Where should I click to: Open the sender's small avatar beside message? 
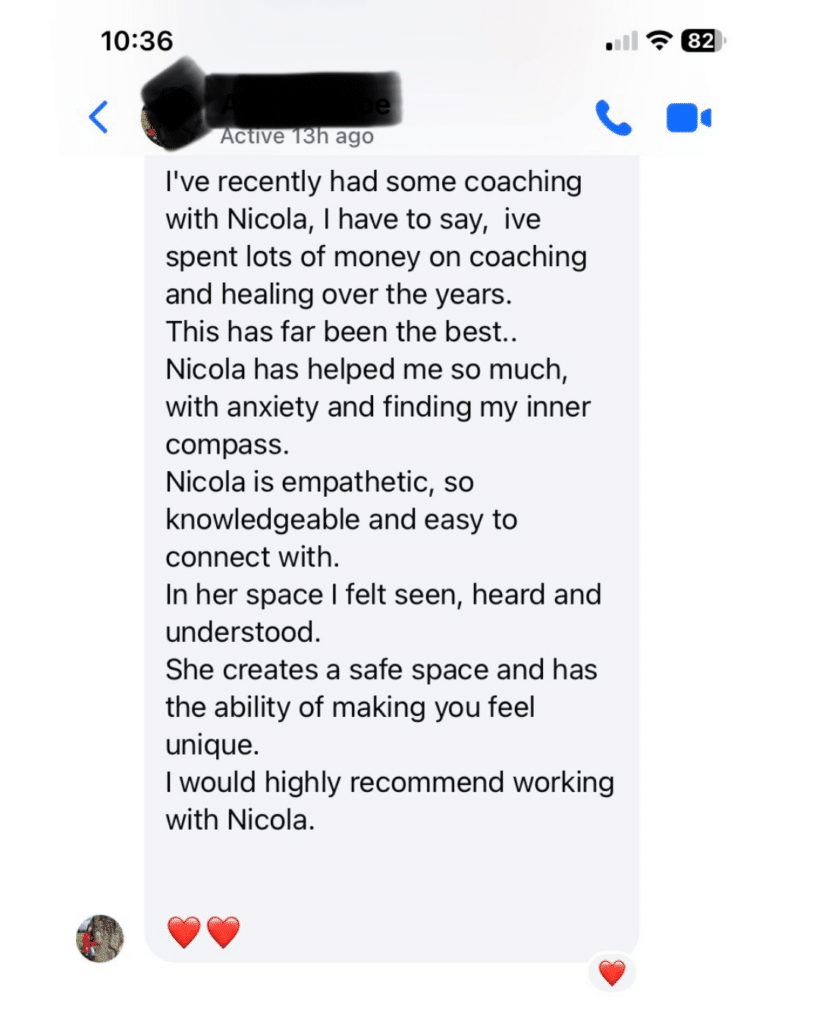pyautogui.click(x=100, y=938)
